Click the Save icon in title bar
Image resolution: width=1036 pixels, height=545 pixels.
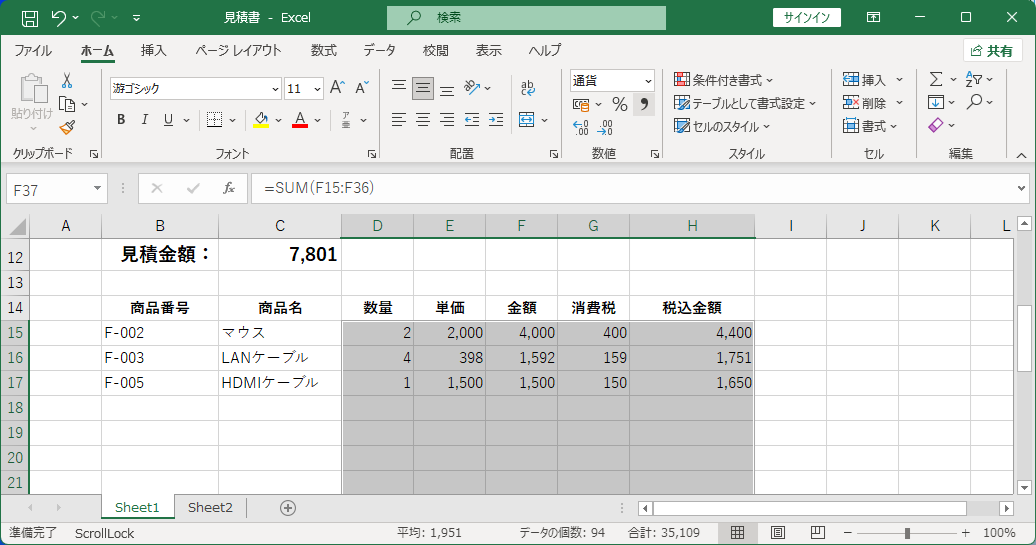click(x=30, y=18)
